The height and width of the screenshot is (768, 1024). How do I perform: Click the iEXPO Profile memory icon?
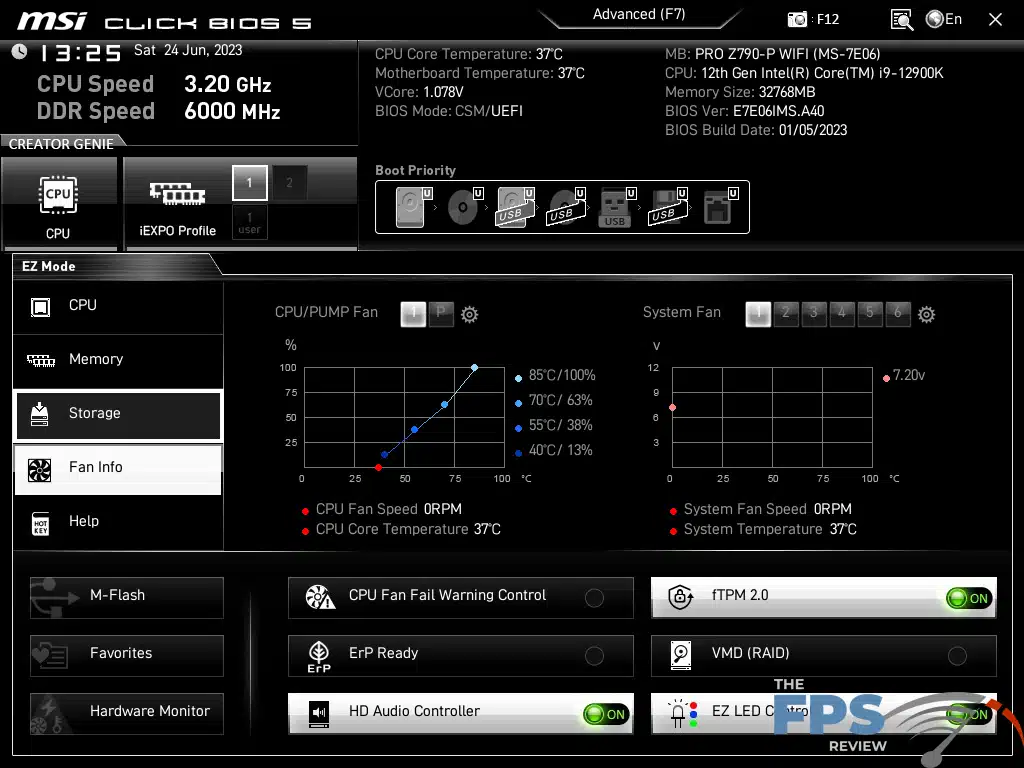(x=177, y=193)
